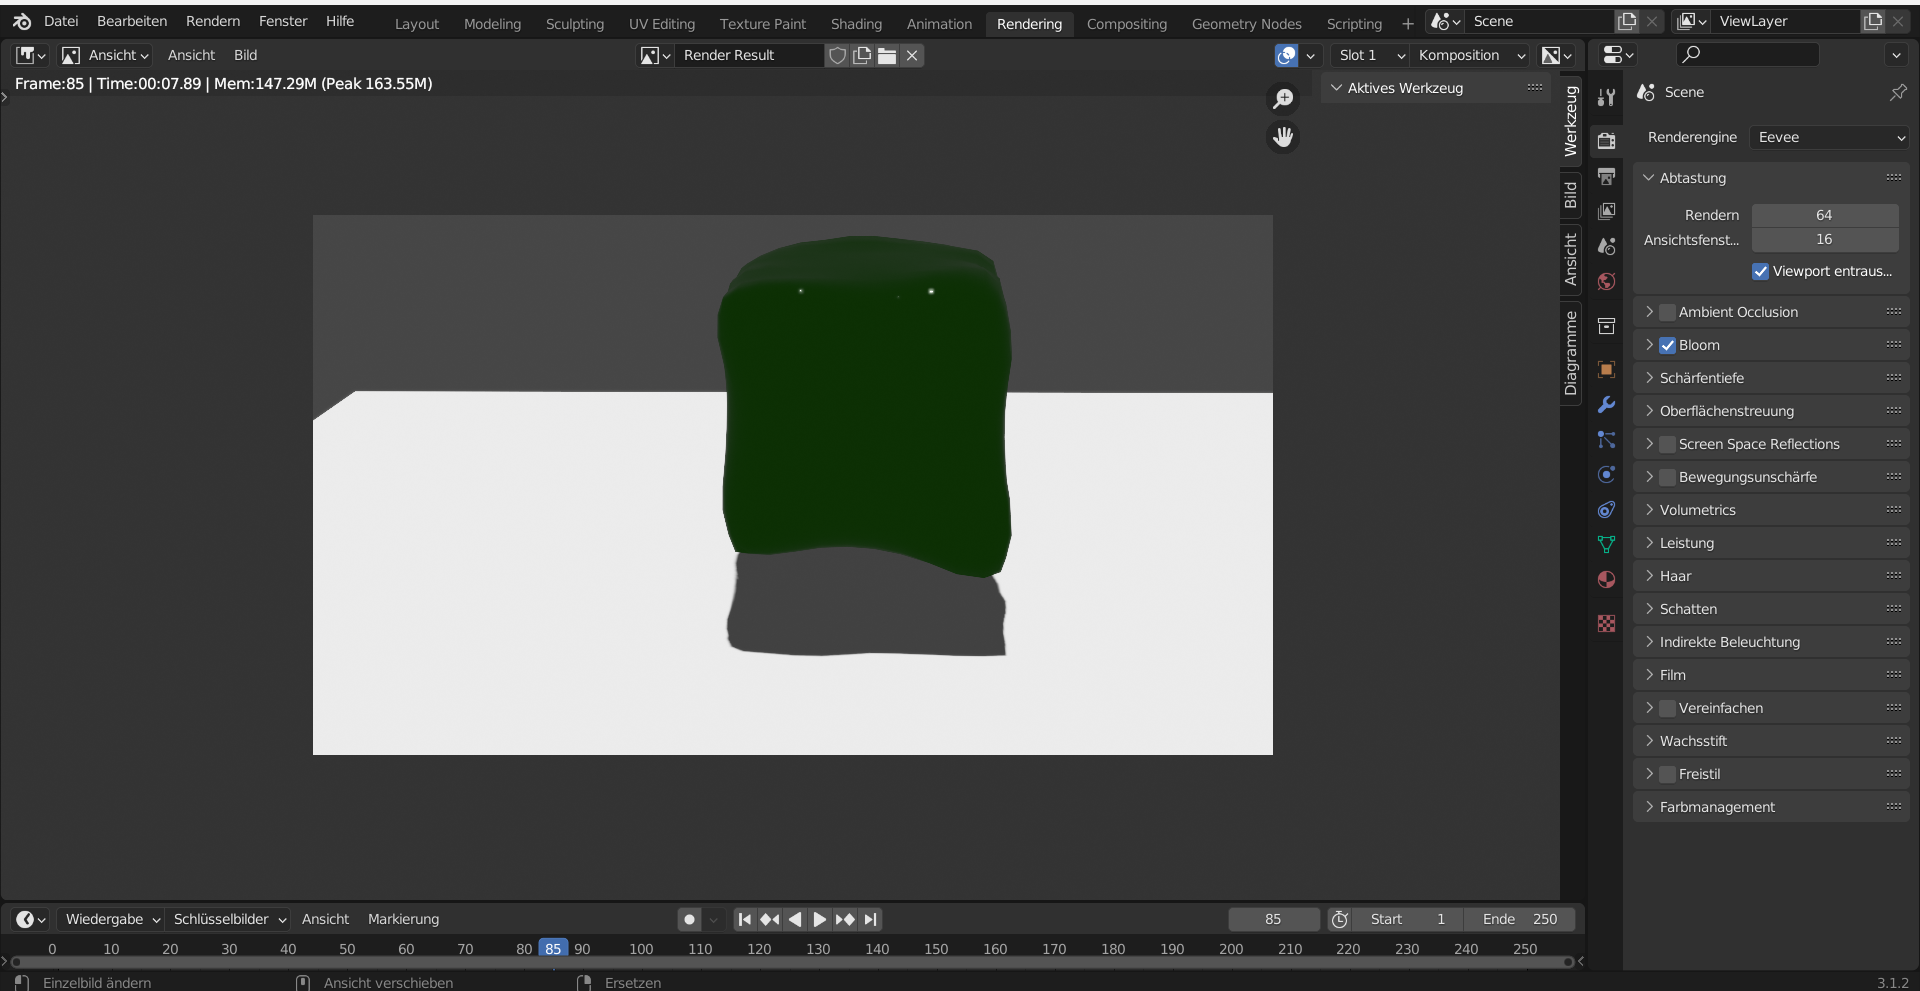Open the Renderengine Eevee dropdown
The image size is (1920, 991).
(1829, 137)
